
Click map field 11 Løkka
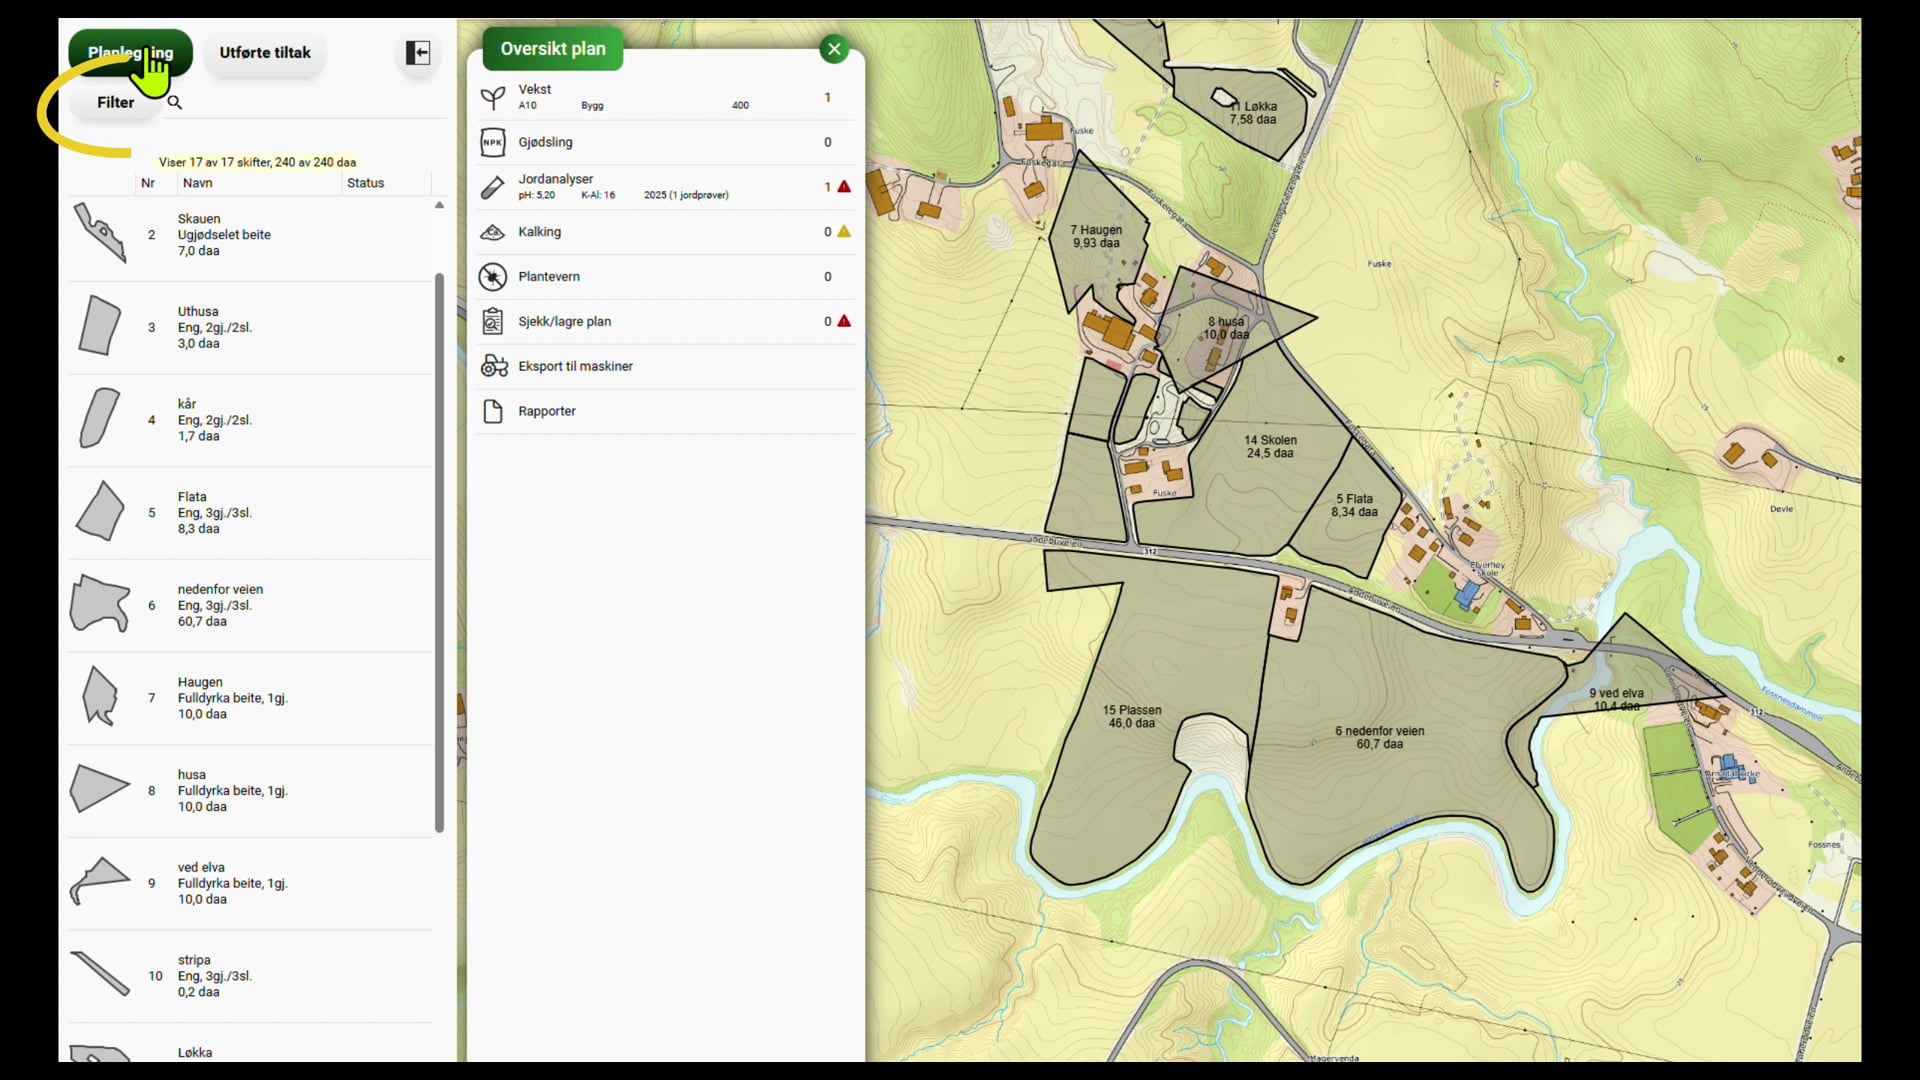click(1253, 112)
